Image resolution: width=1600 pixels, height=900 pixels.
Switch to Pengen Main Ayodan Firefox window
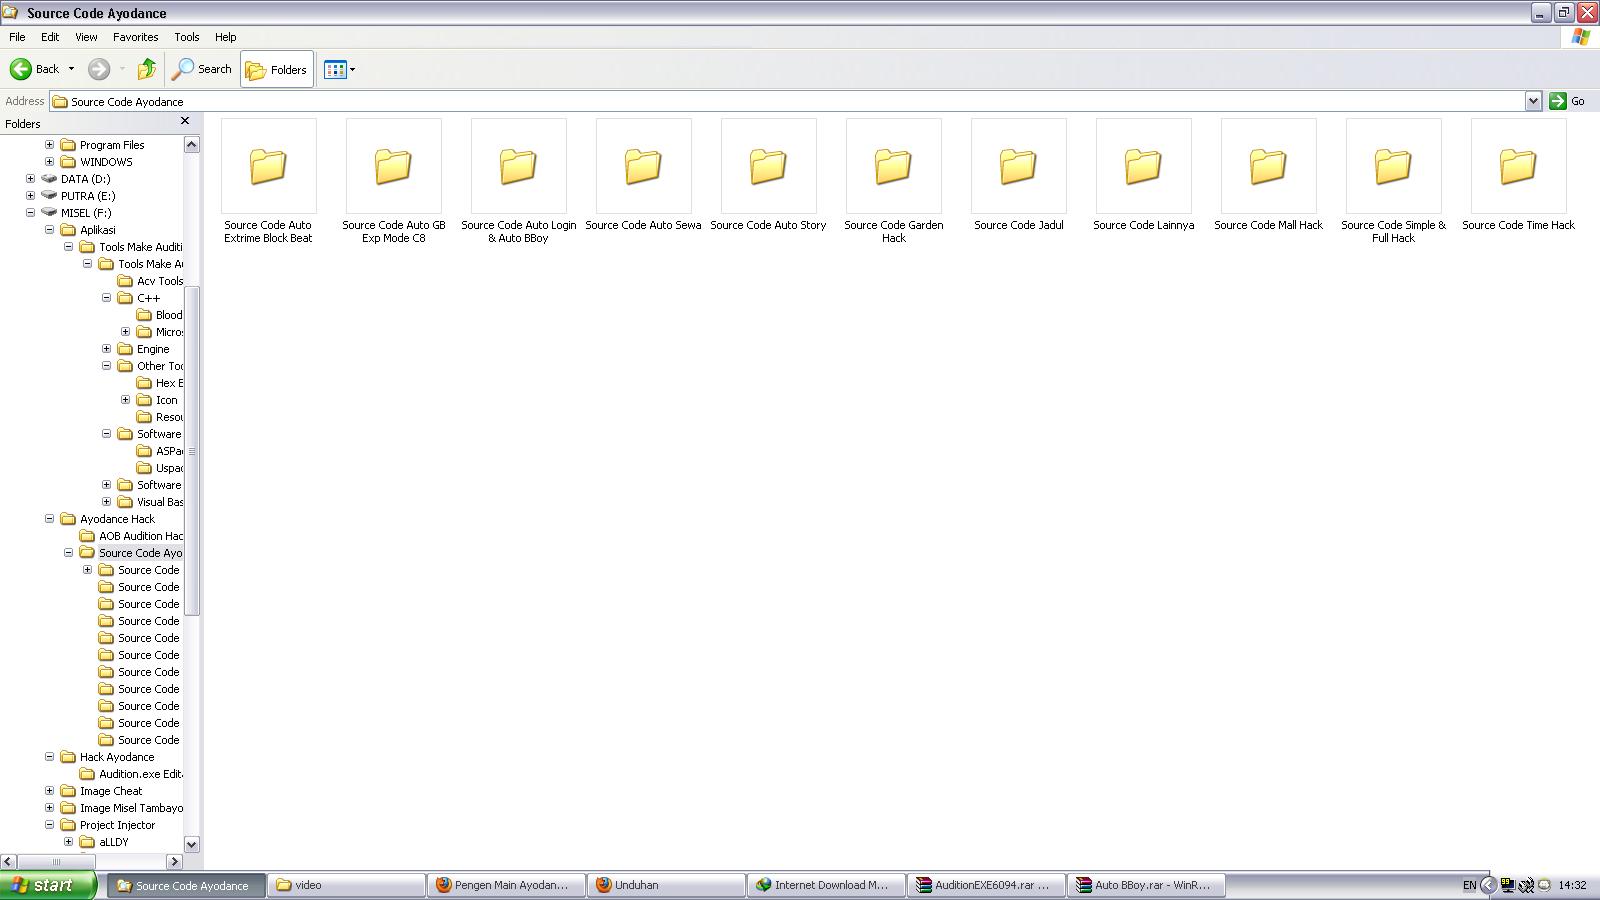(x=506, y=885)
